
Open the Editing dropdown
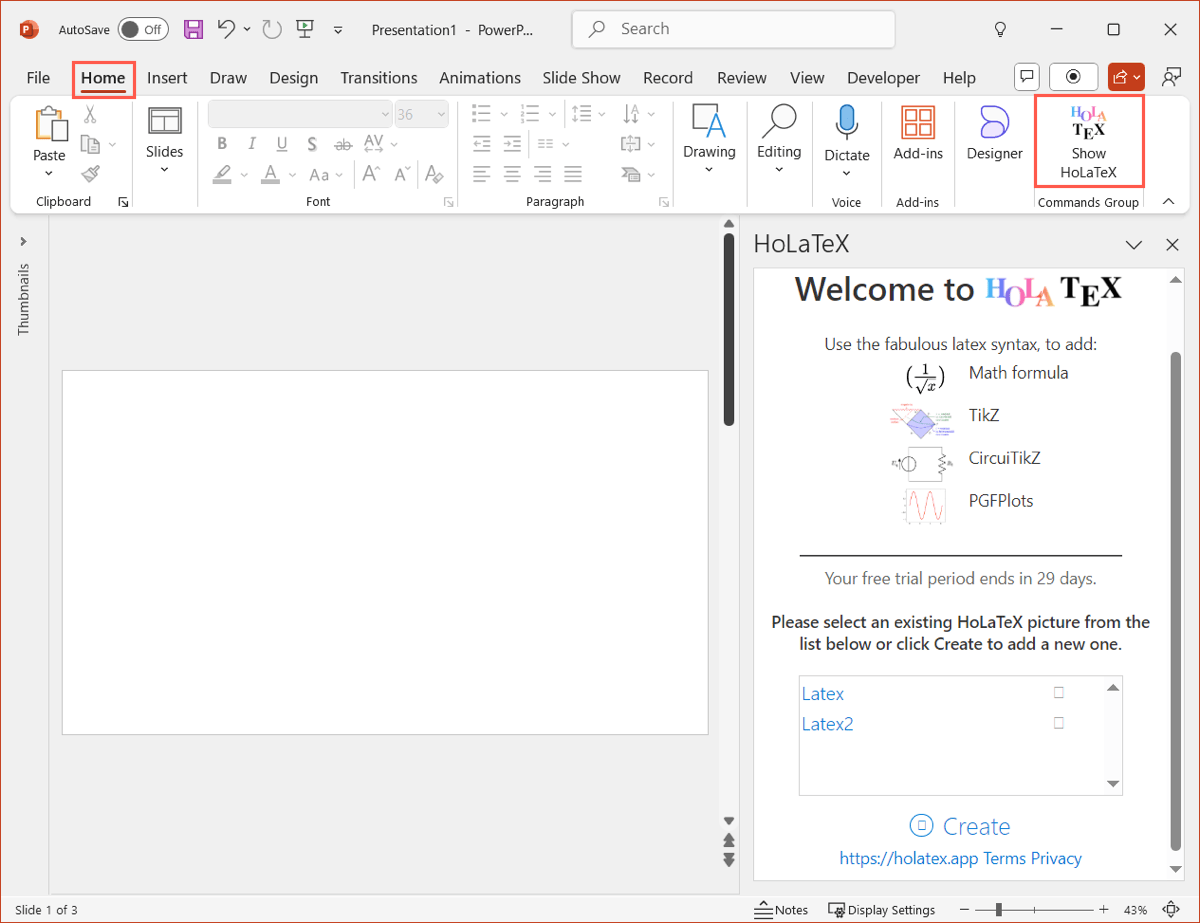coord(779,169)
